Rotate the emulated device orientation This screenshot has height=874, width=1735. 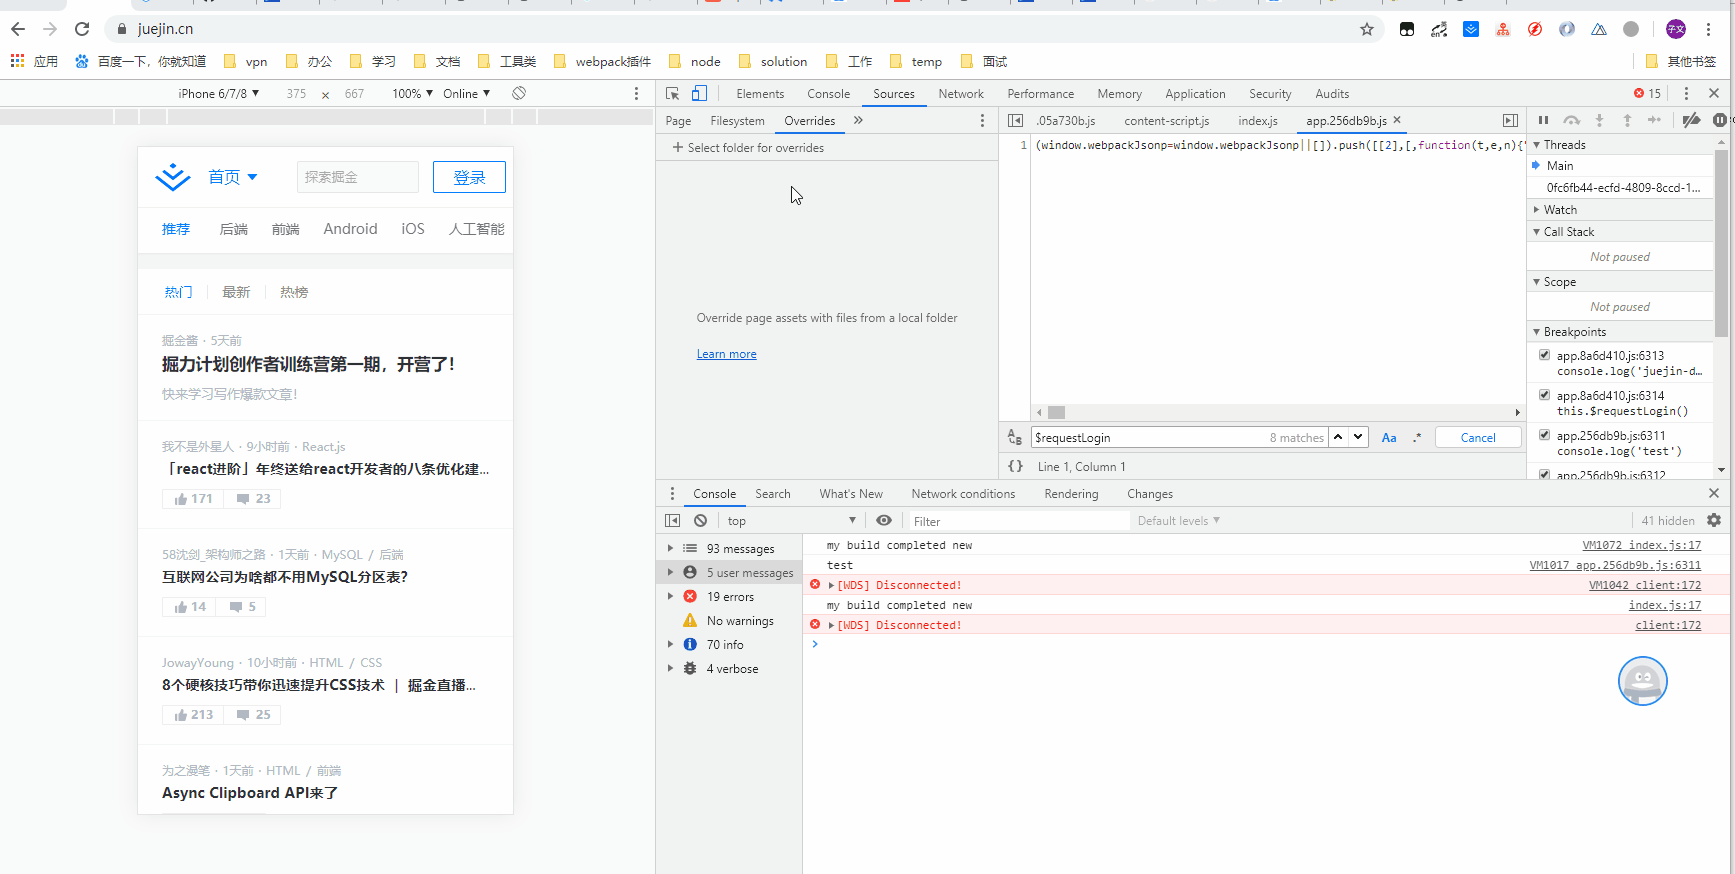[x=519, y=93]
